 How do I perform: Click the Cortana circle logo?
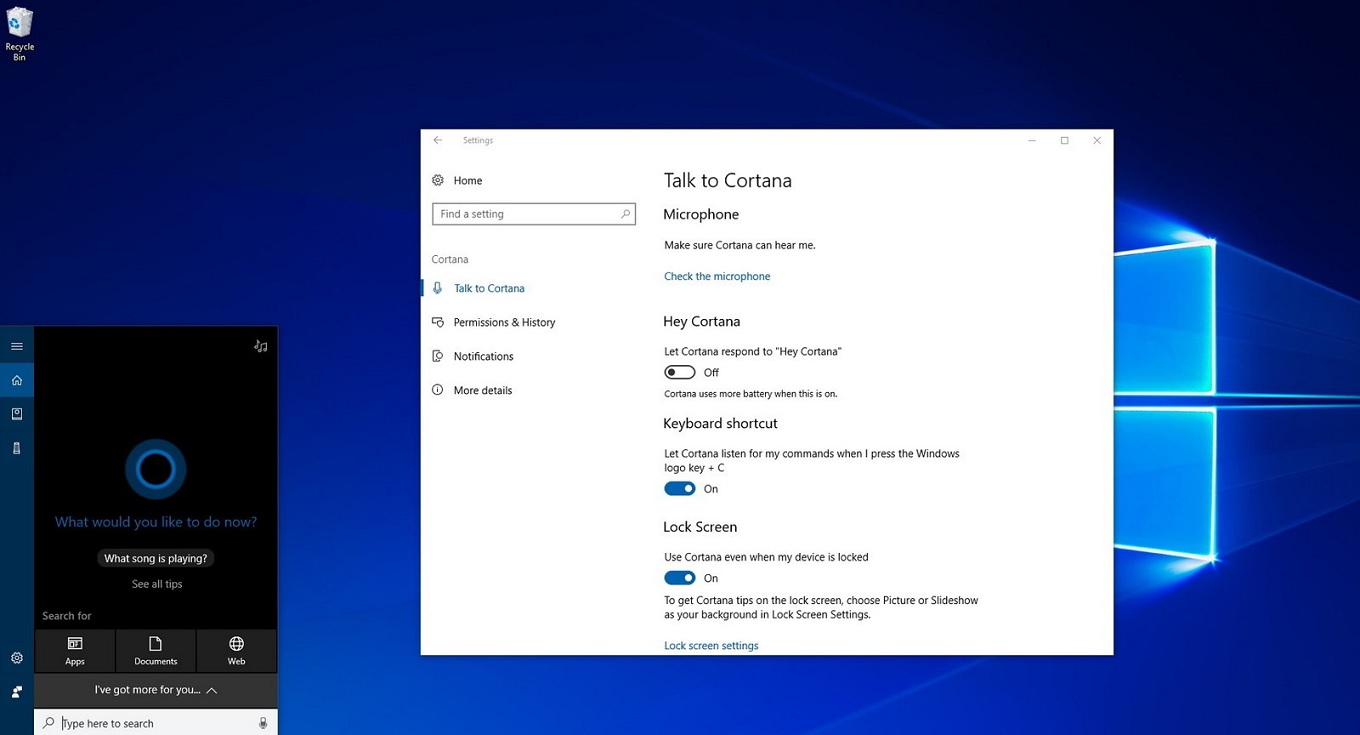pos(155,468)
